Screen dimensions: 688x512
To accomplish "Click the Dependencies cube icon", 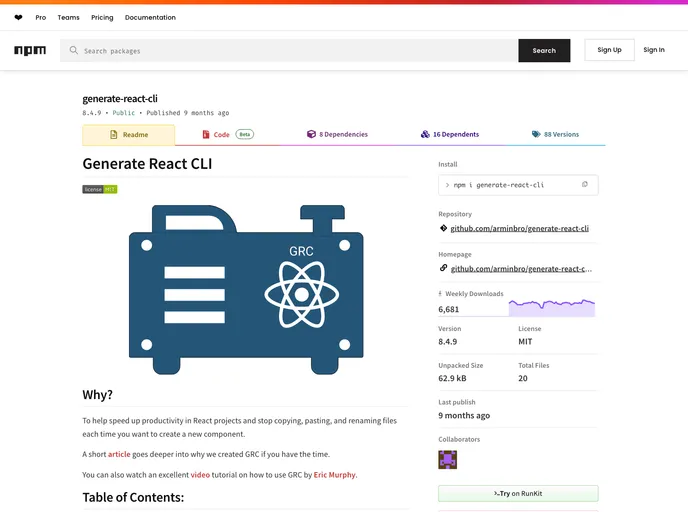I will [x=311, y=134].
